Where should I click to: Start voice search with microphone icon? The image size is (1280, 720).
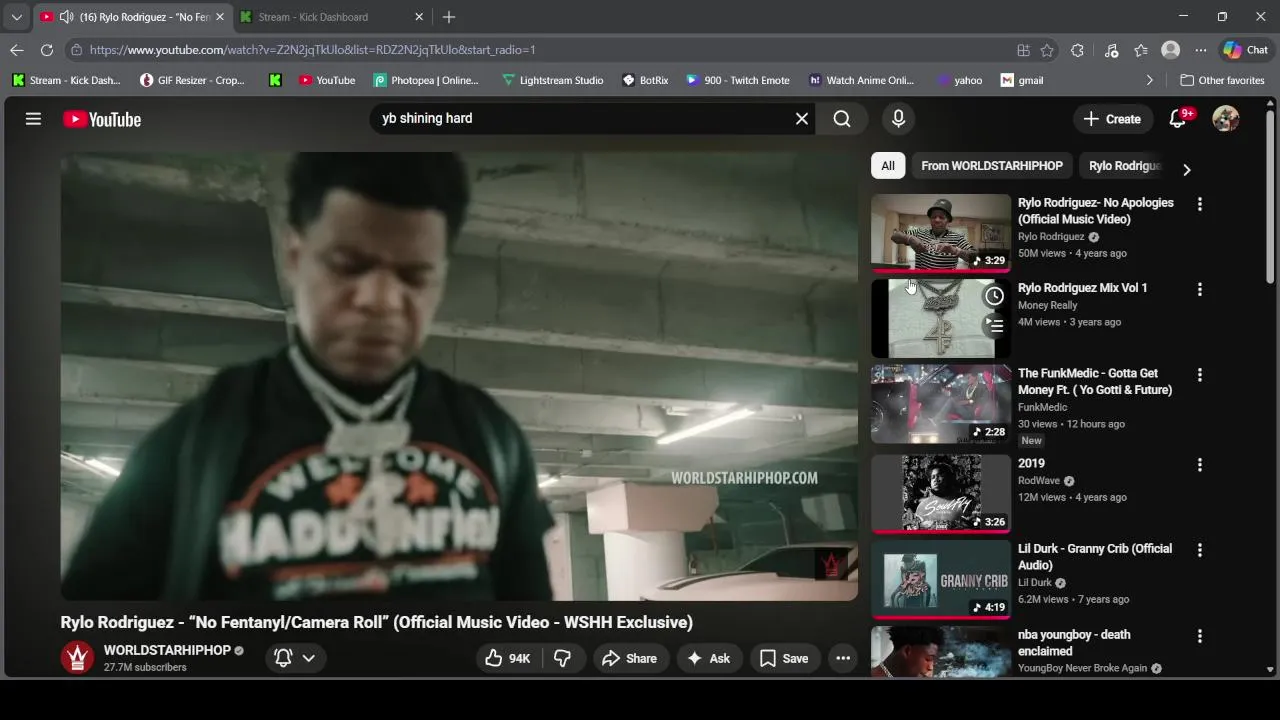898,119
